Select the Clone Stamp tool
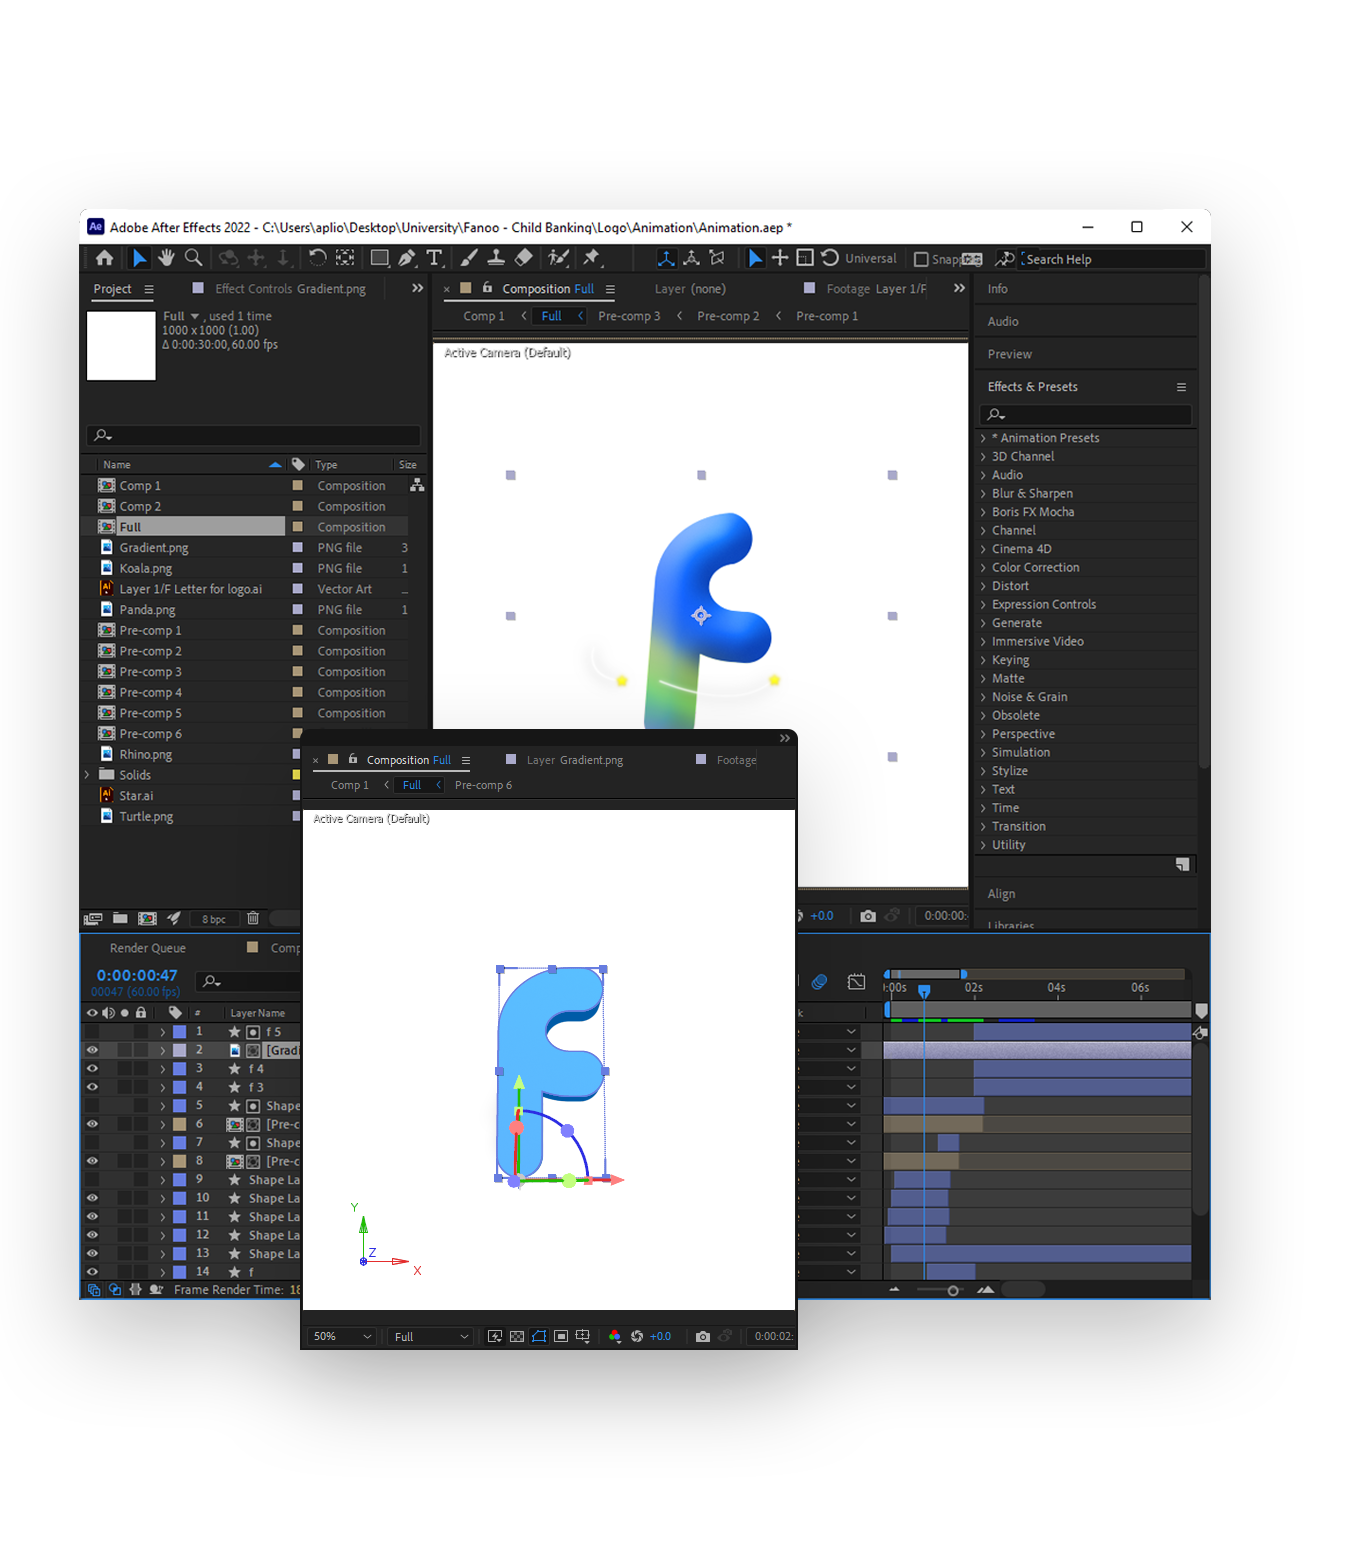This screenshot has height=1544, width=1367. [x=495, y=258]
